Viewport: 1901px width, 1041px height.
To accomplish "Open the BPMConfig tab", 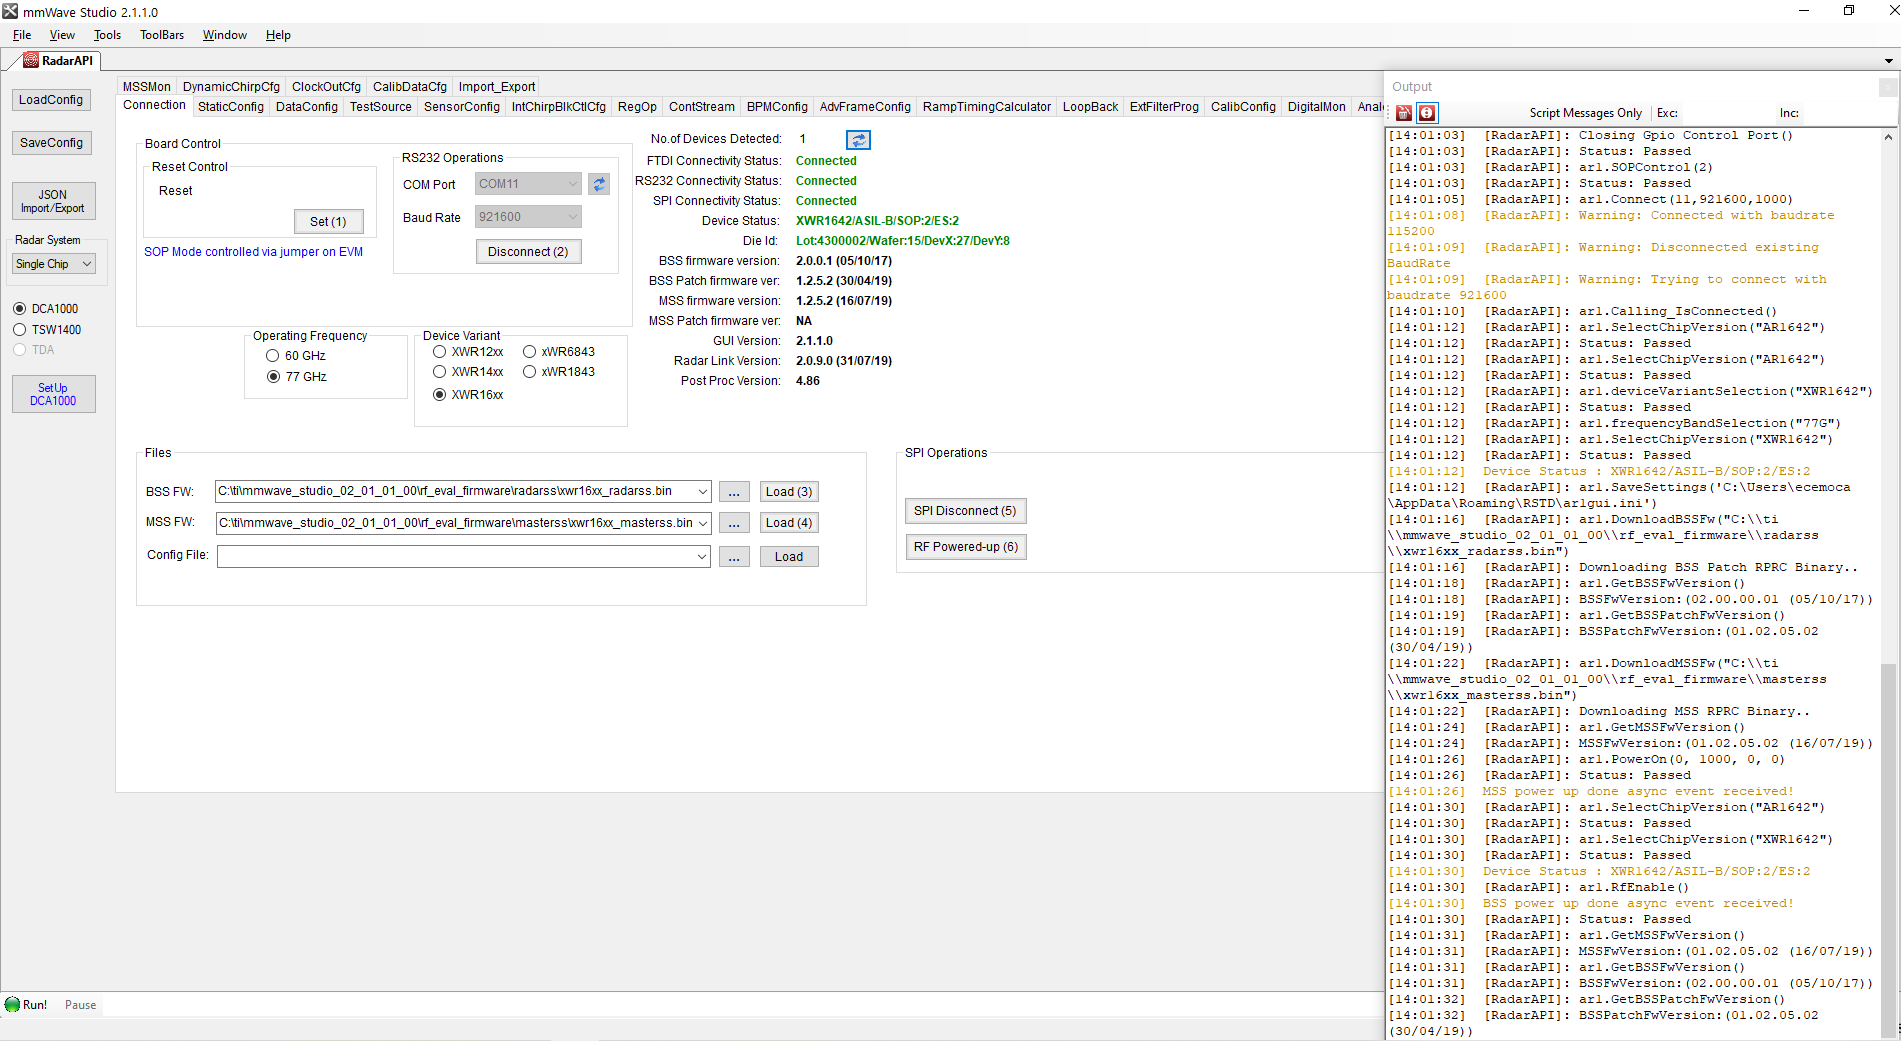I will 777,107.
